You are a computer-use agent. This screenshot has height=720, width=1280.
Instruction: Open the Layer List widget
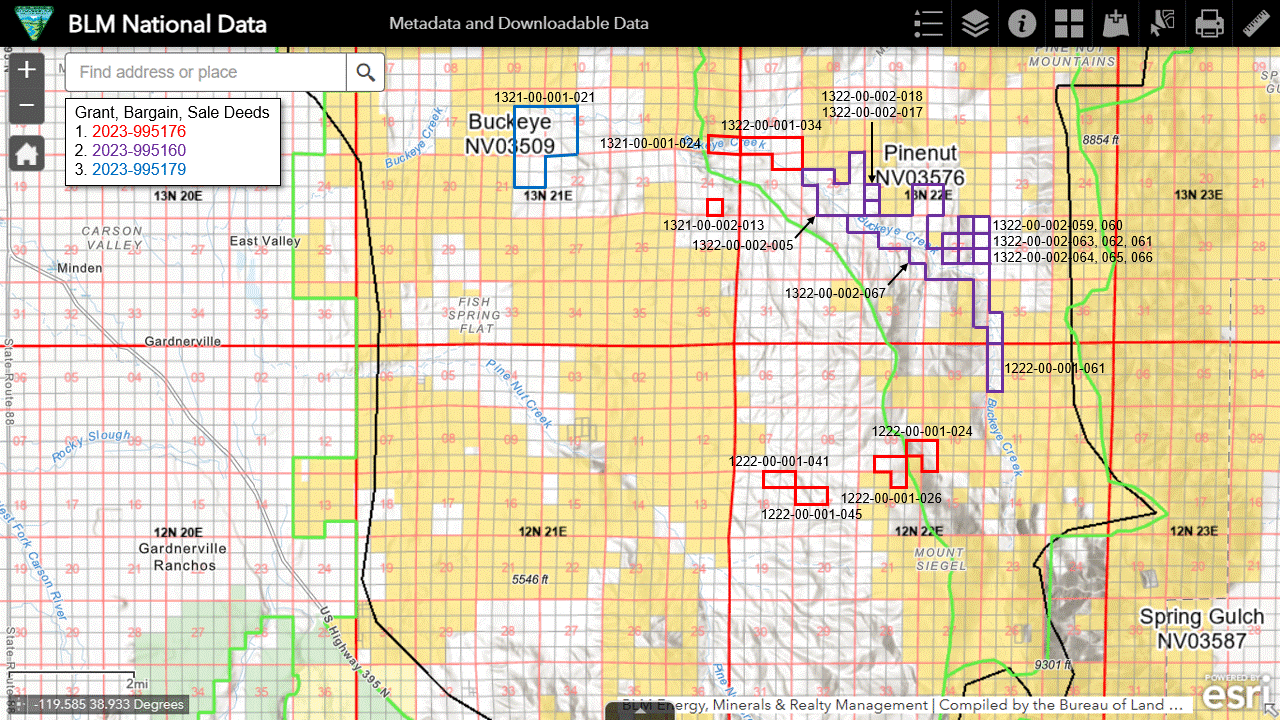(975, 23)
